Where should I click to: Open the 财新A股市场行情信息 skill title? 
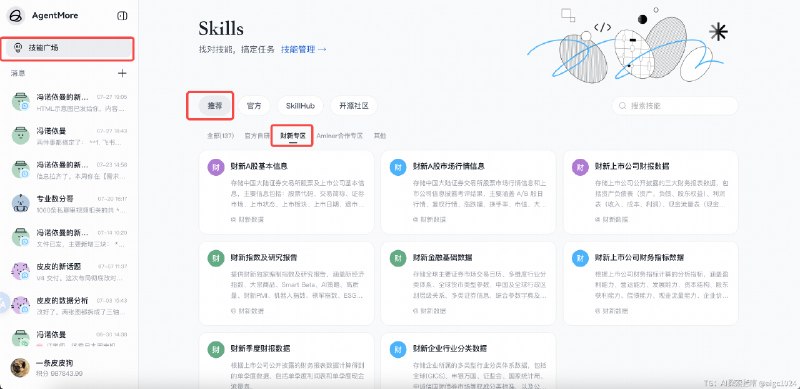tap(448, 166)
